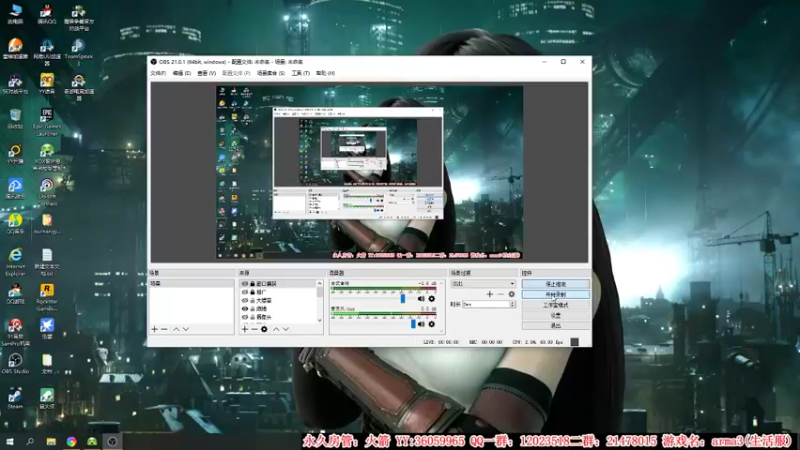Toggle visibility eye of the fourth source row
This screenshot has height=450, width=800.
pyautogui.click(x=244, y=309)
